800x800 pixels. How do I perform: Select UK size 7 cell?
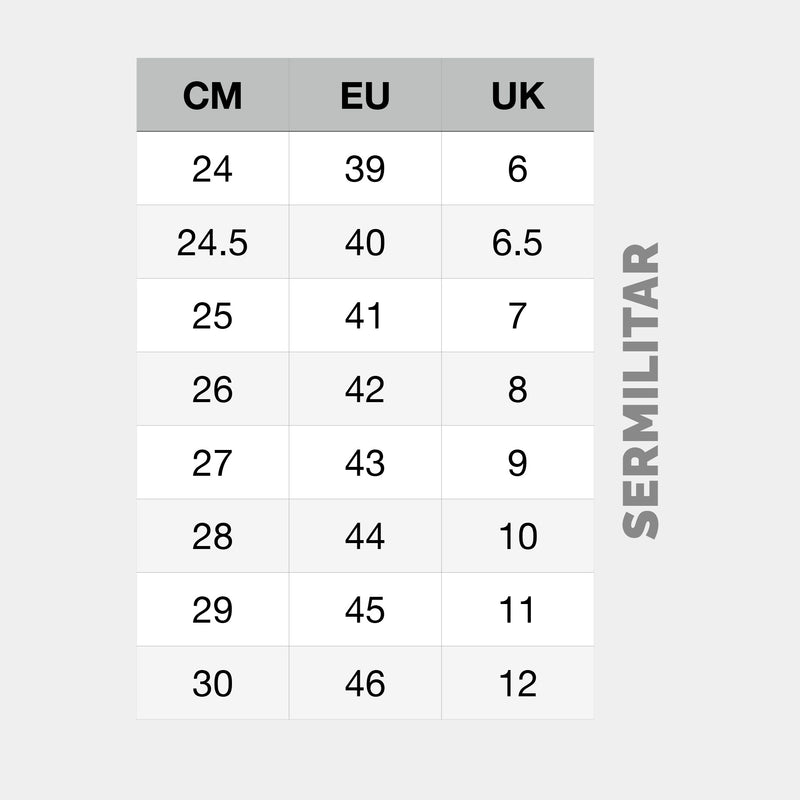517,316
